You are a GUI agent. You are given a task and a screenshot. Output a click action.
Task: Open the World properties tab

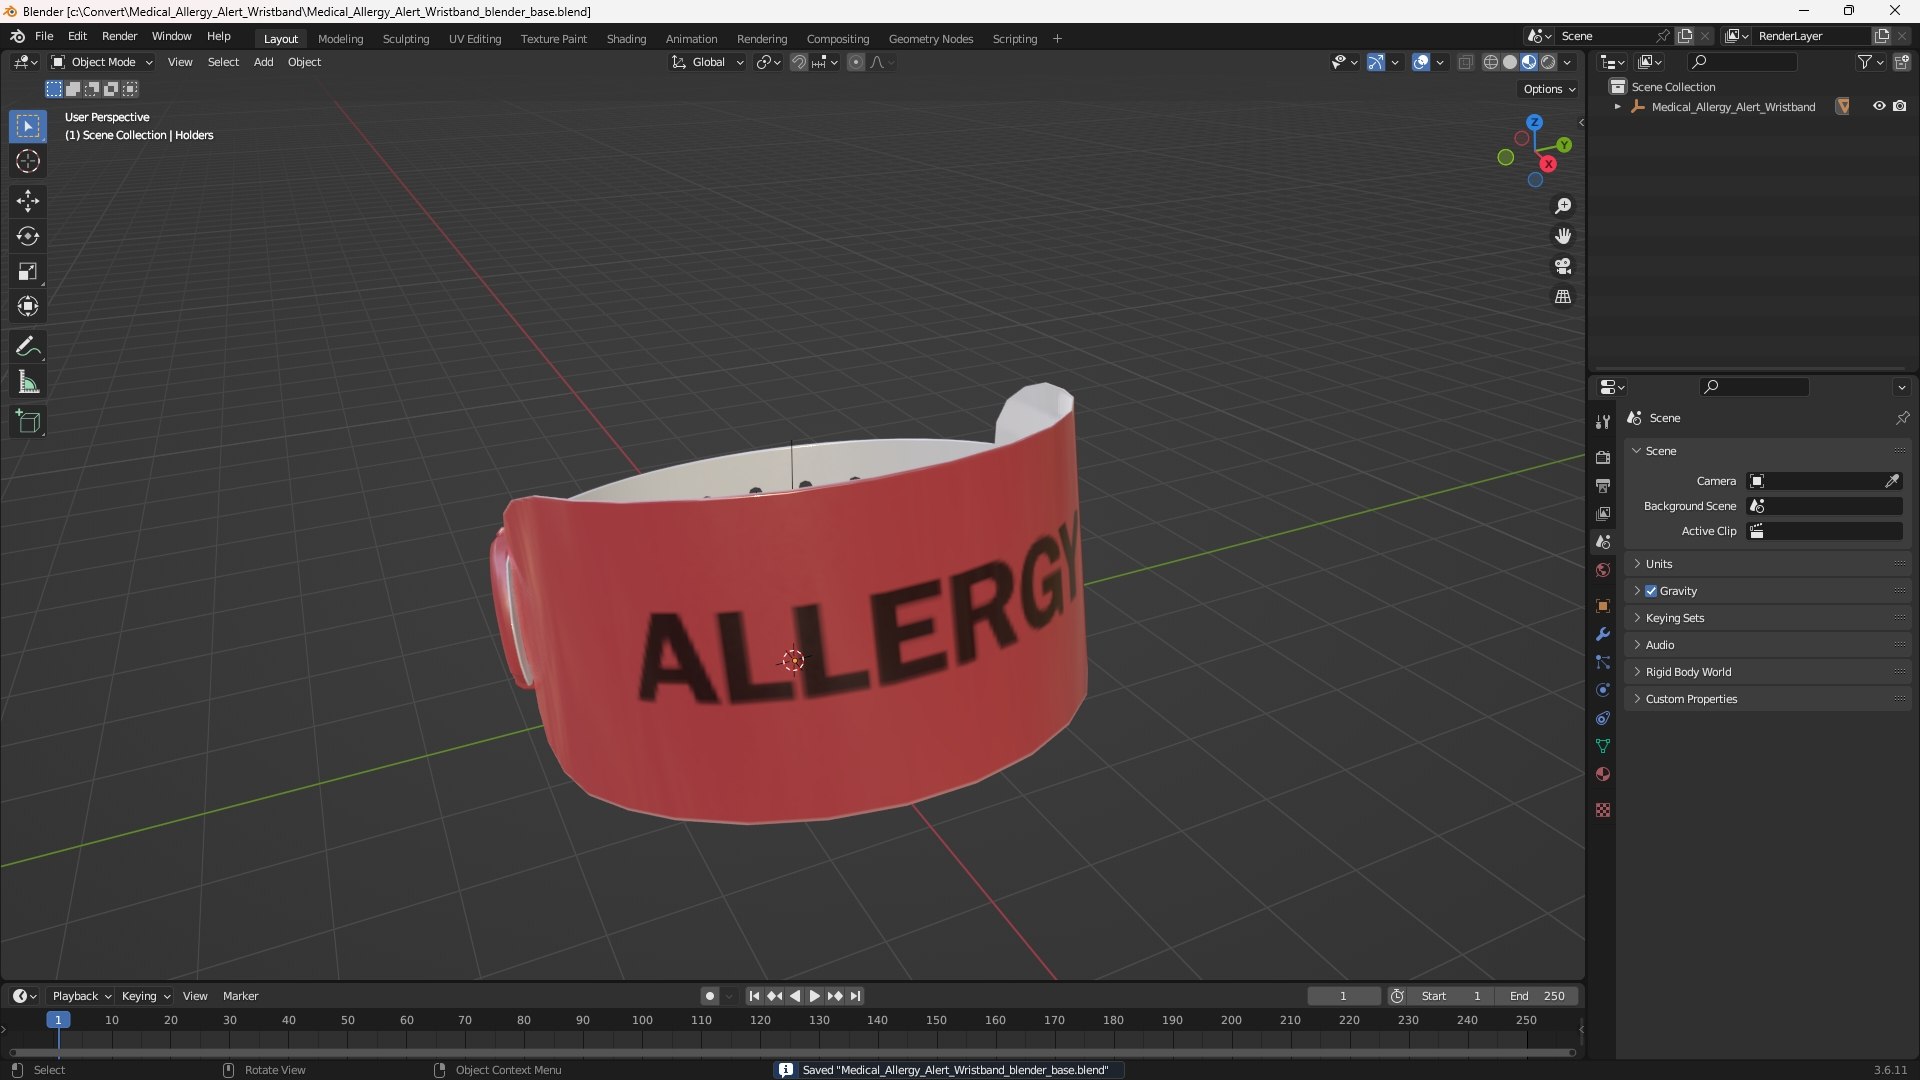point(1603,570)
